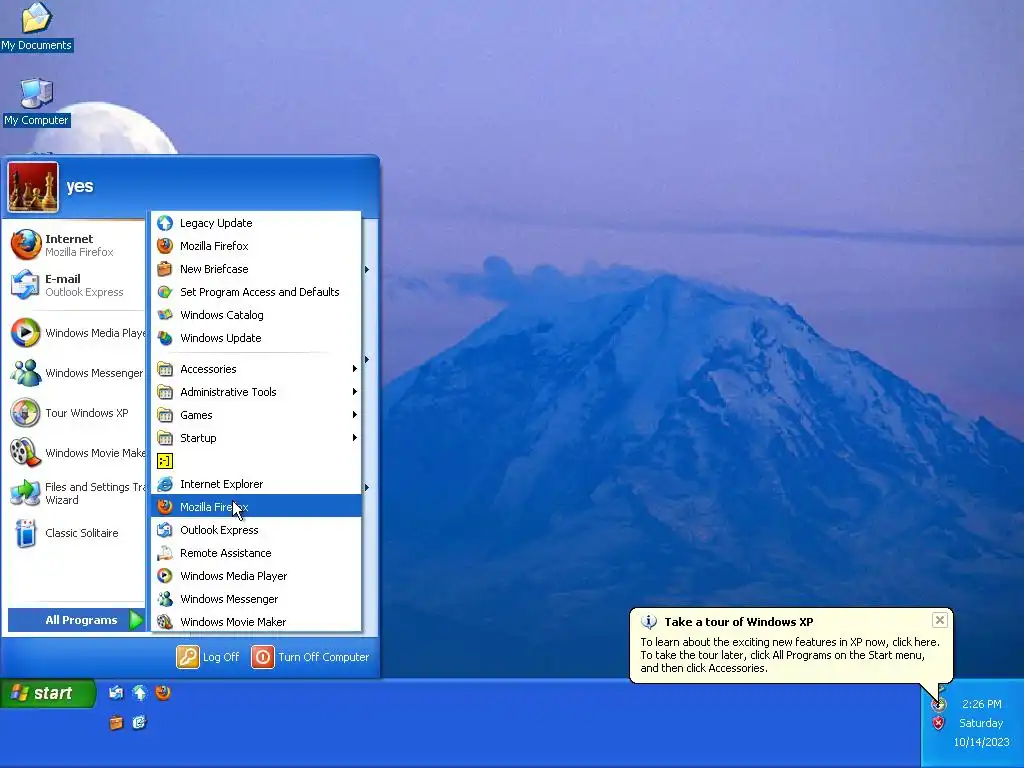
Task: Launch Tour Windows XP
Action: (76, 413)
